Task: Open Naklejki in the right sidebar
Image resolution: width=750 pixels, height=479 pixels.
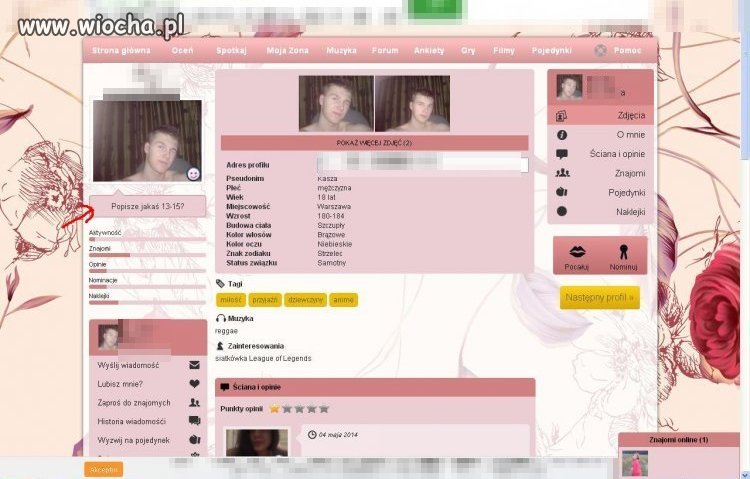Action: tap(600, 212)
